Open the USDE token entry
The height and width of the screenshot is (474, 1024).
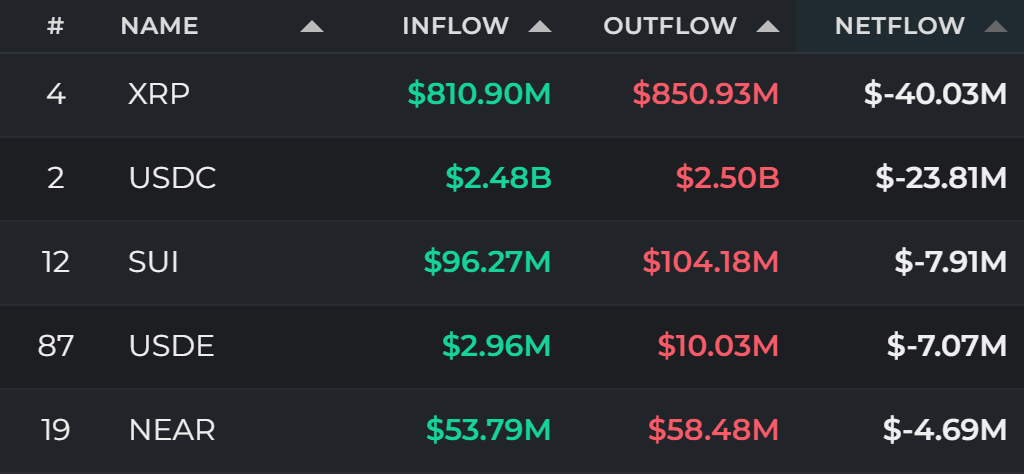point(172,346)
